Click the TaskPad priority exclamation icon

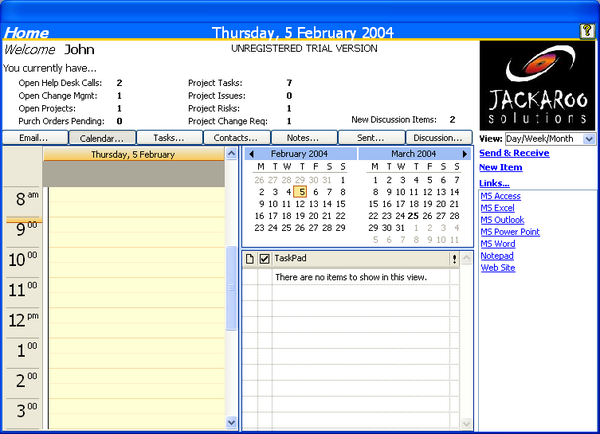(454, 259)
